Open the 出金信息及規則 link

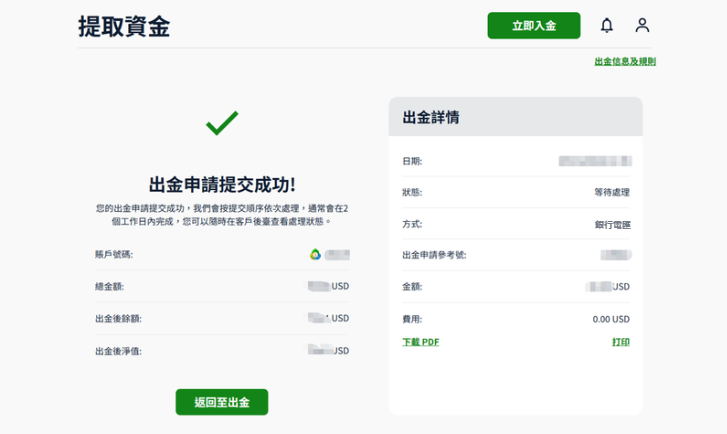(x=625, y=61)
